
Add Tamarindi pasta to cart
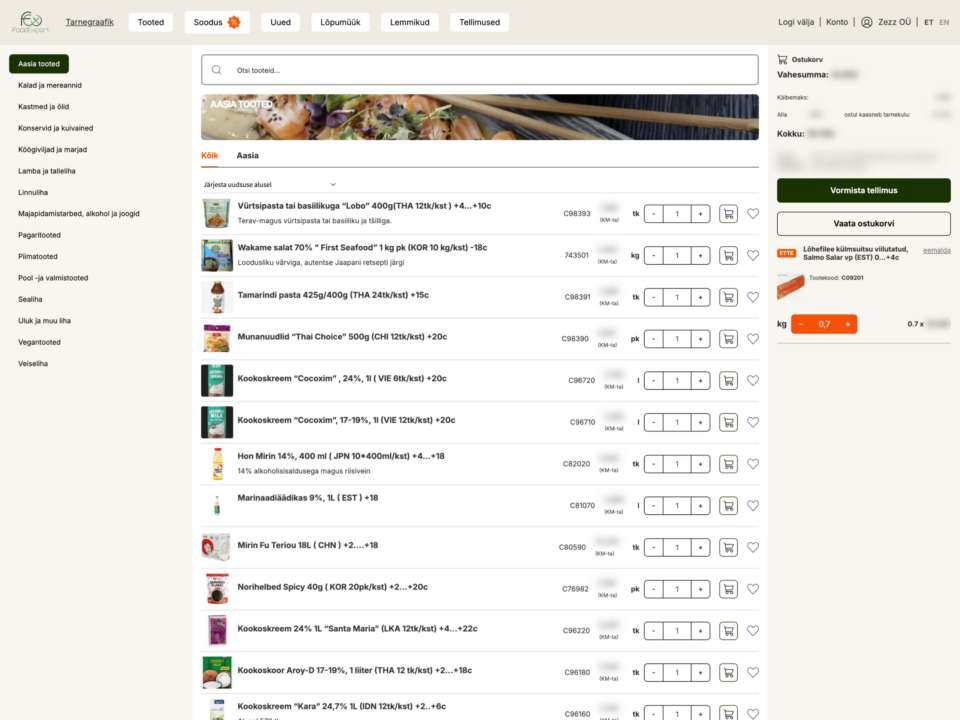click(x=728, y=297)
